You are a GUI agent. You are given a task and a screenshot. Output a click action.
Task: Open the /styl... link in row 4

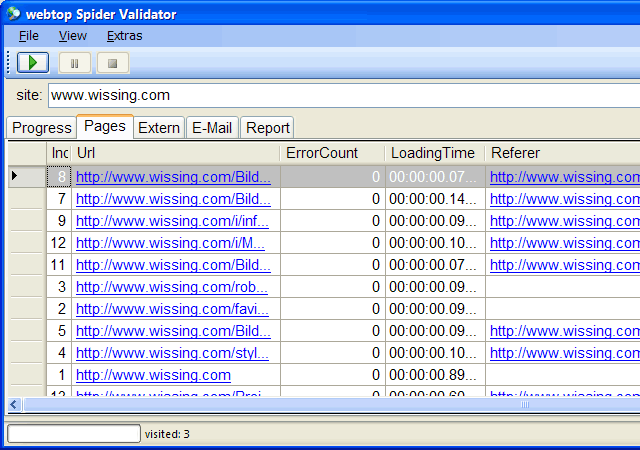172,353
